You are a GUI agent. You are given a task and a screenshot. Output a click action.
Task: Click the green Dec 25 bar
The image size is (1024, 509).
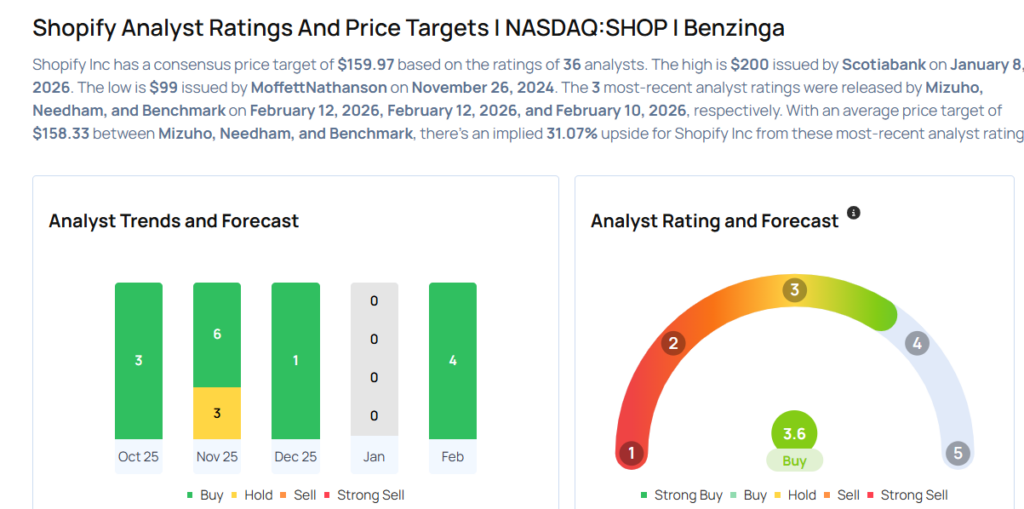pyautogui.click(x=295, y=360)
